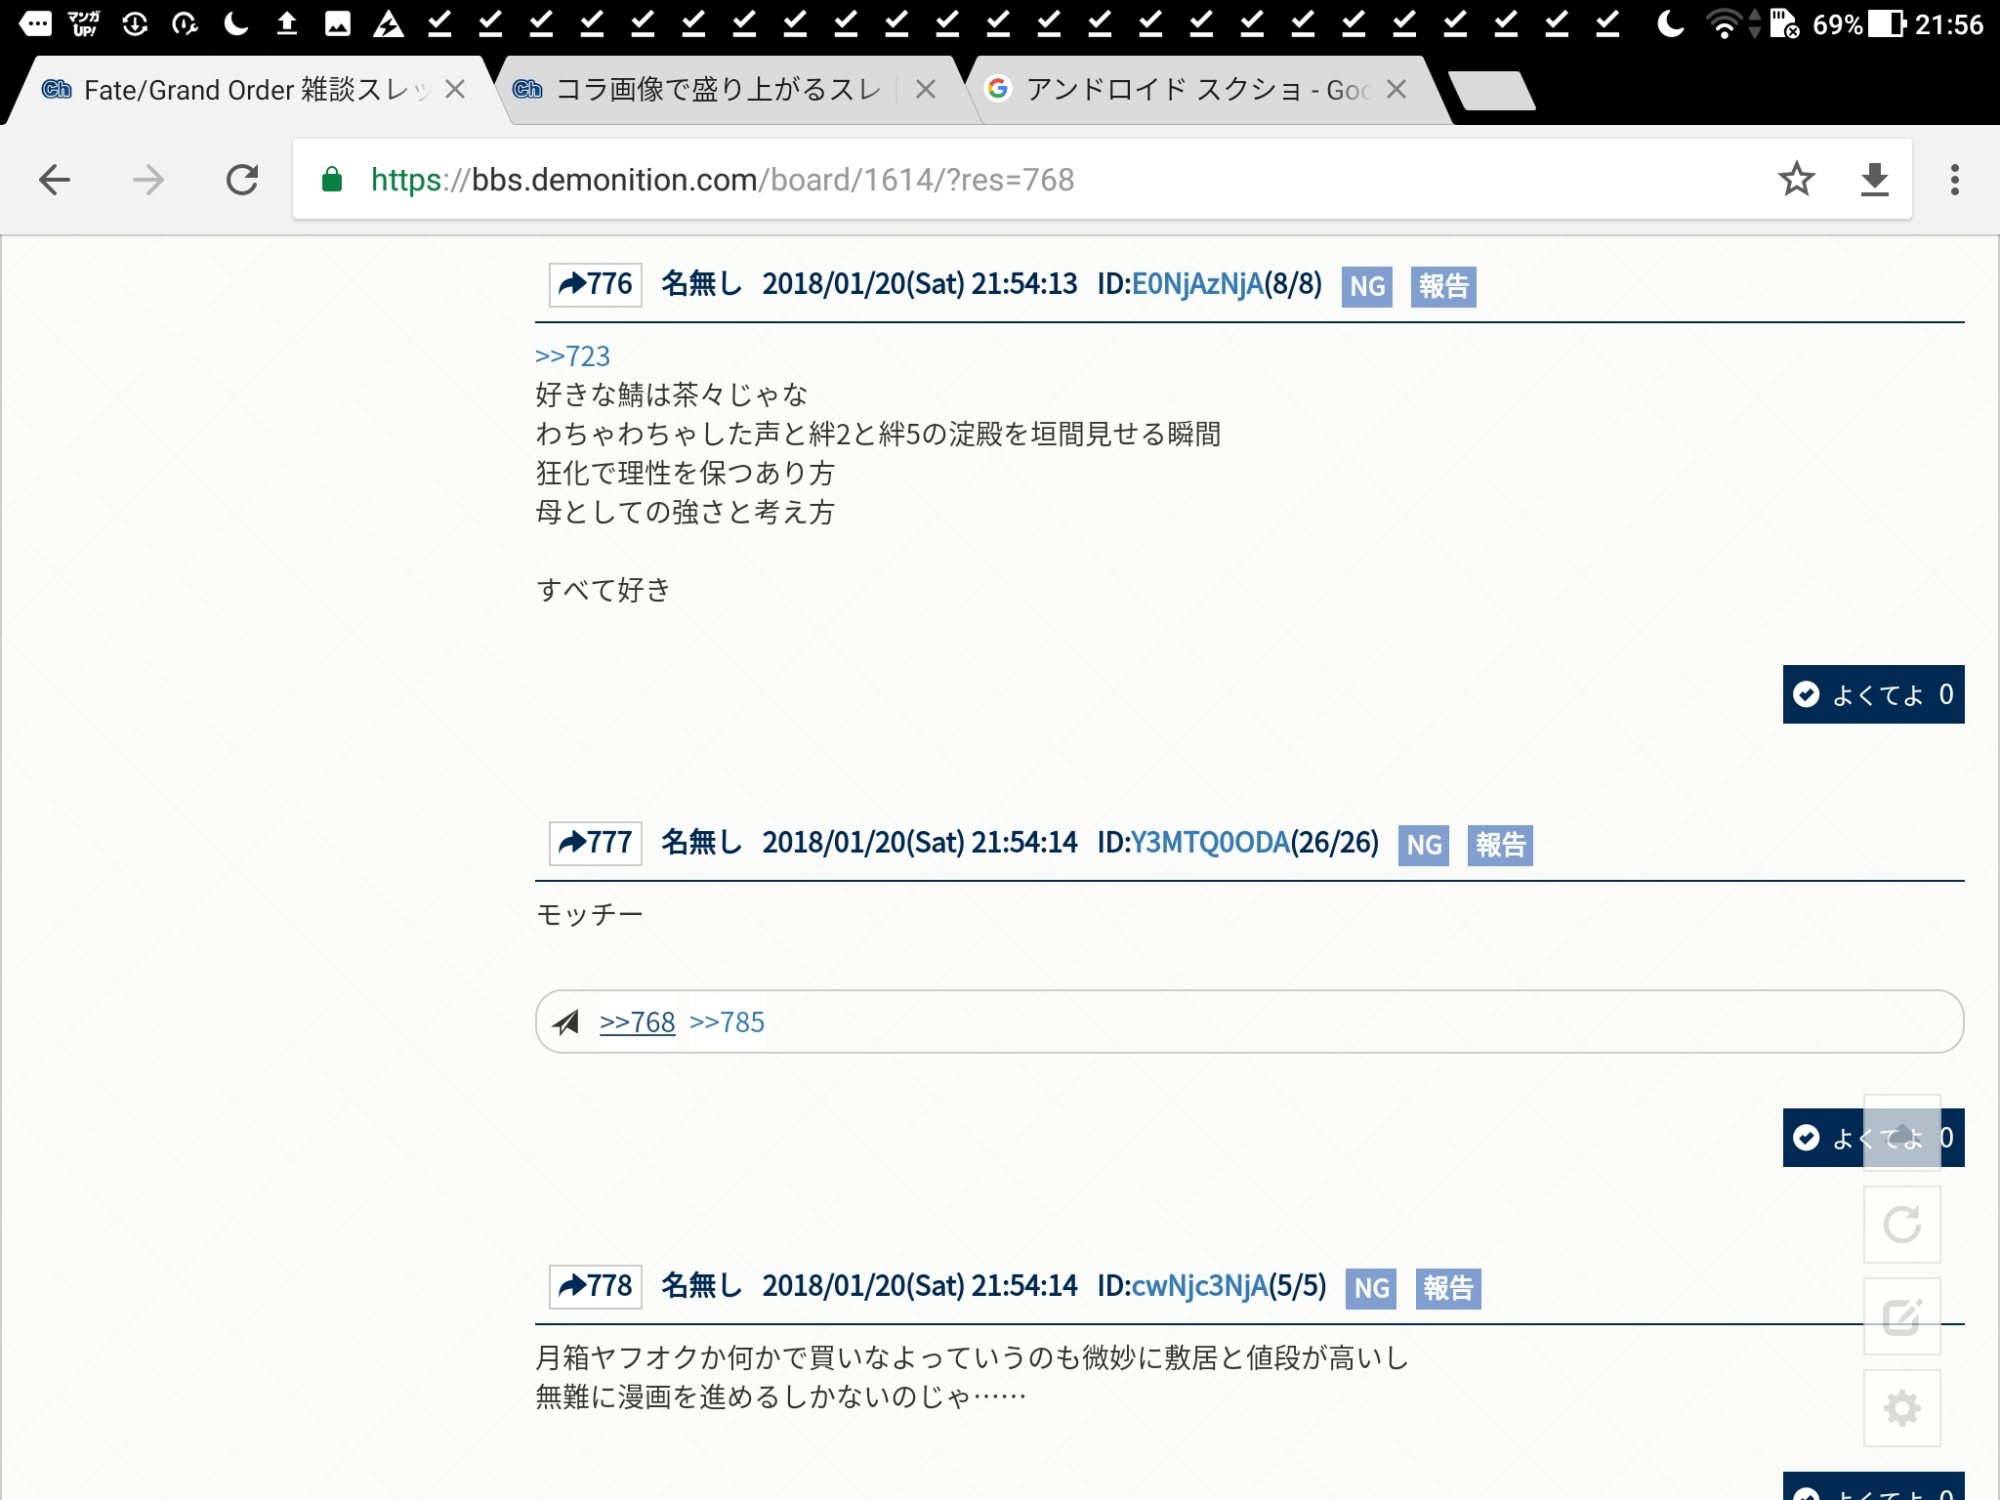Reload the page with refresh icon
The height and width of the screenshot is (1500, 2000).
[x=242, y=180]
